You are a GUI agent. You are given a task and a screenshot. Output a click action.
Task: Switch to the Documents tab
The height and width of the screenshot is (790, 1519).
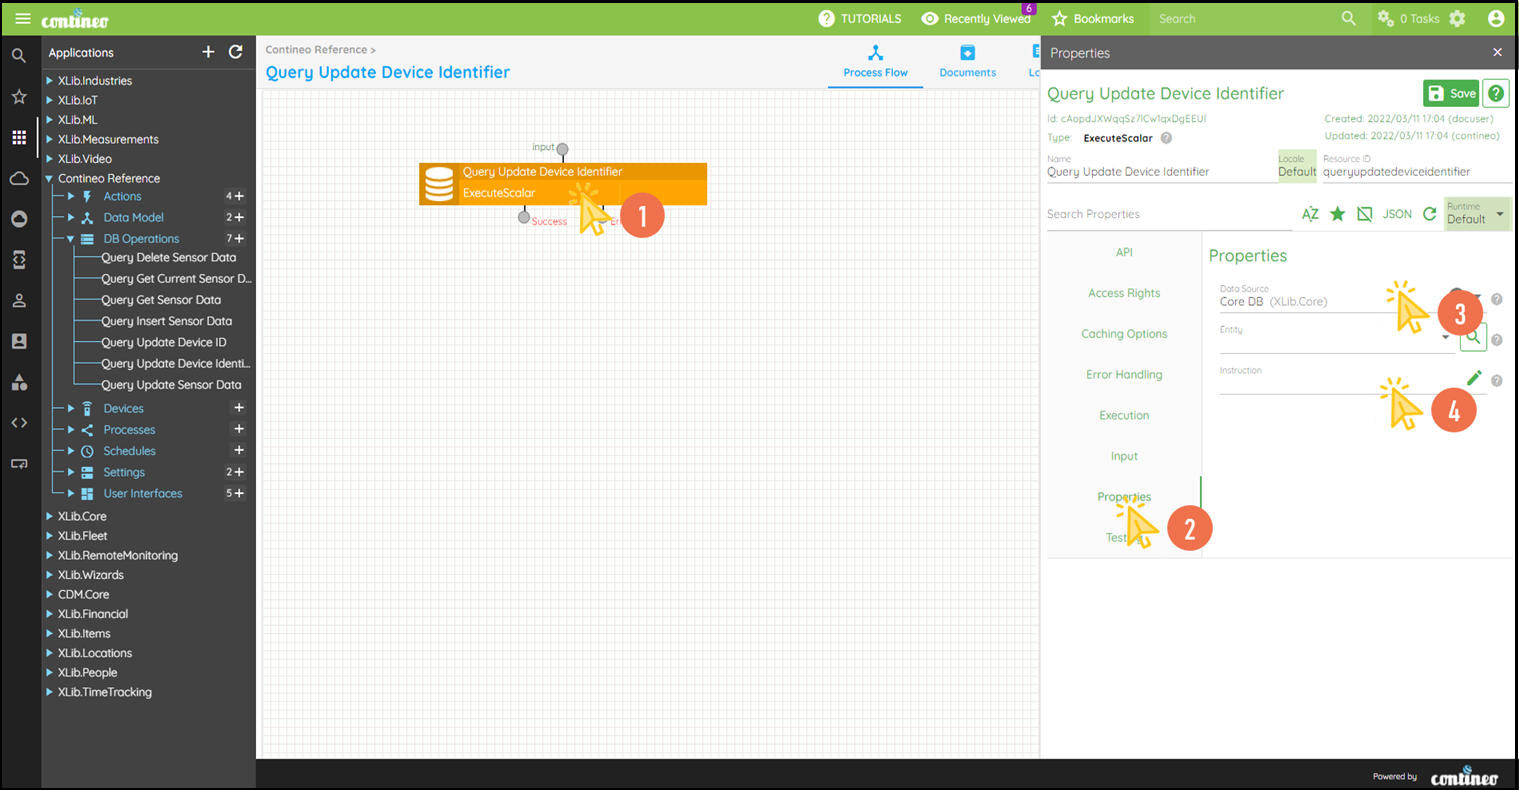[967, 62]
